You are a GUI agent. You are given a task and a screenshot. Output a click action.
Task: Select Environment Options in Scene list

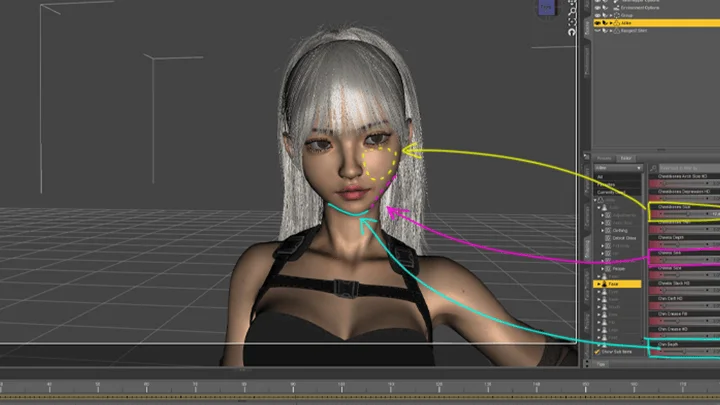coord(640,8)
